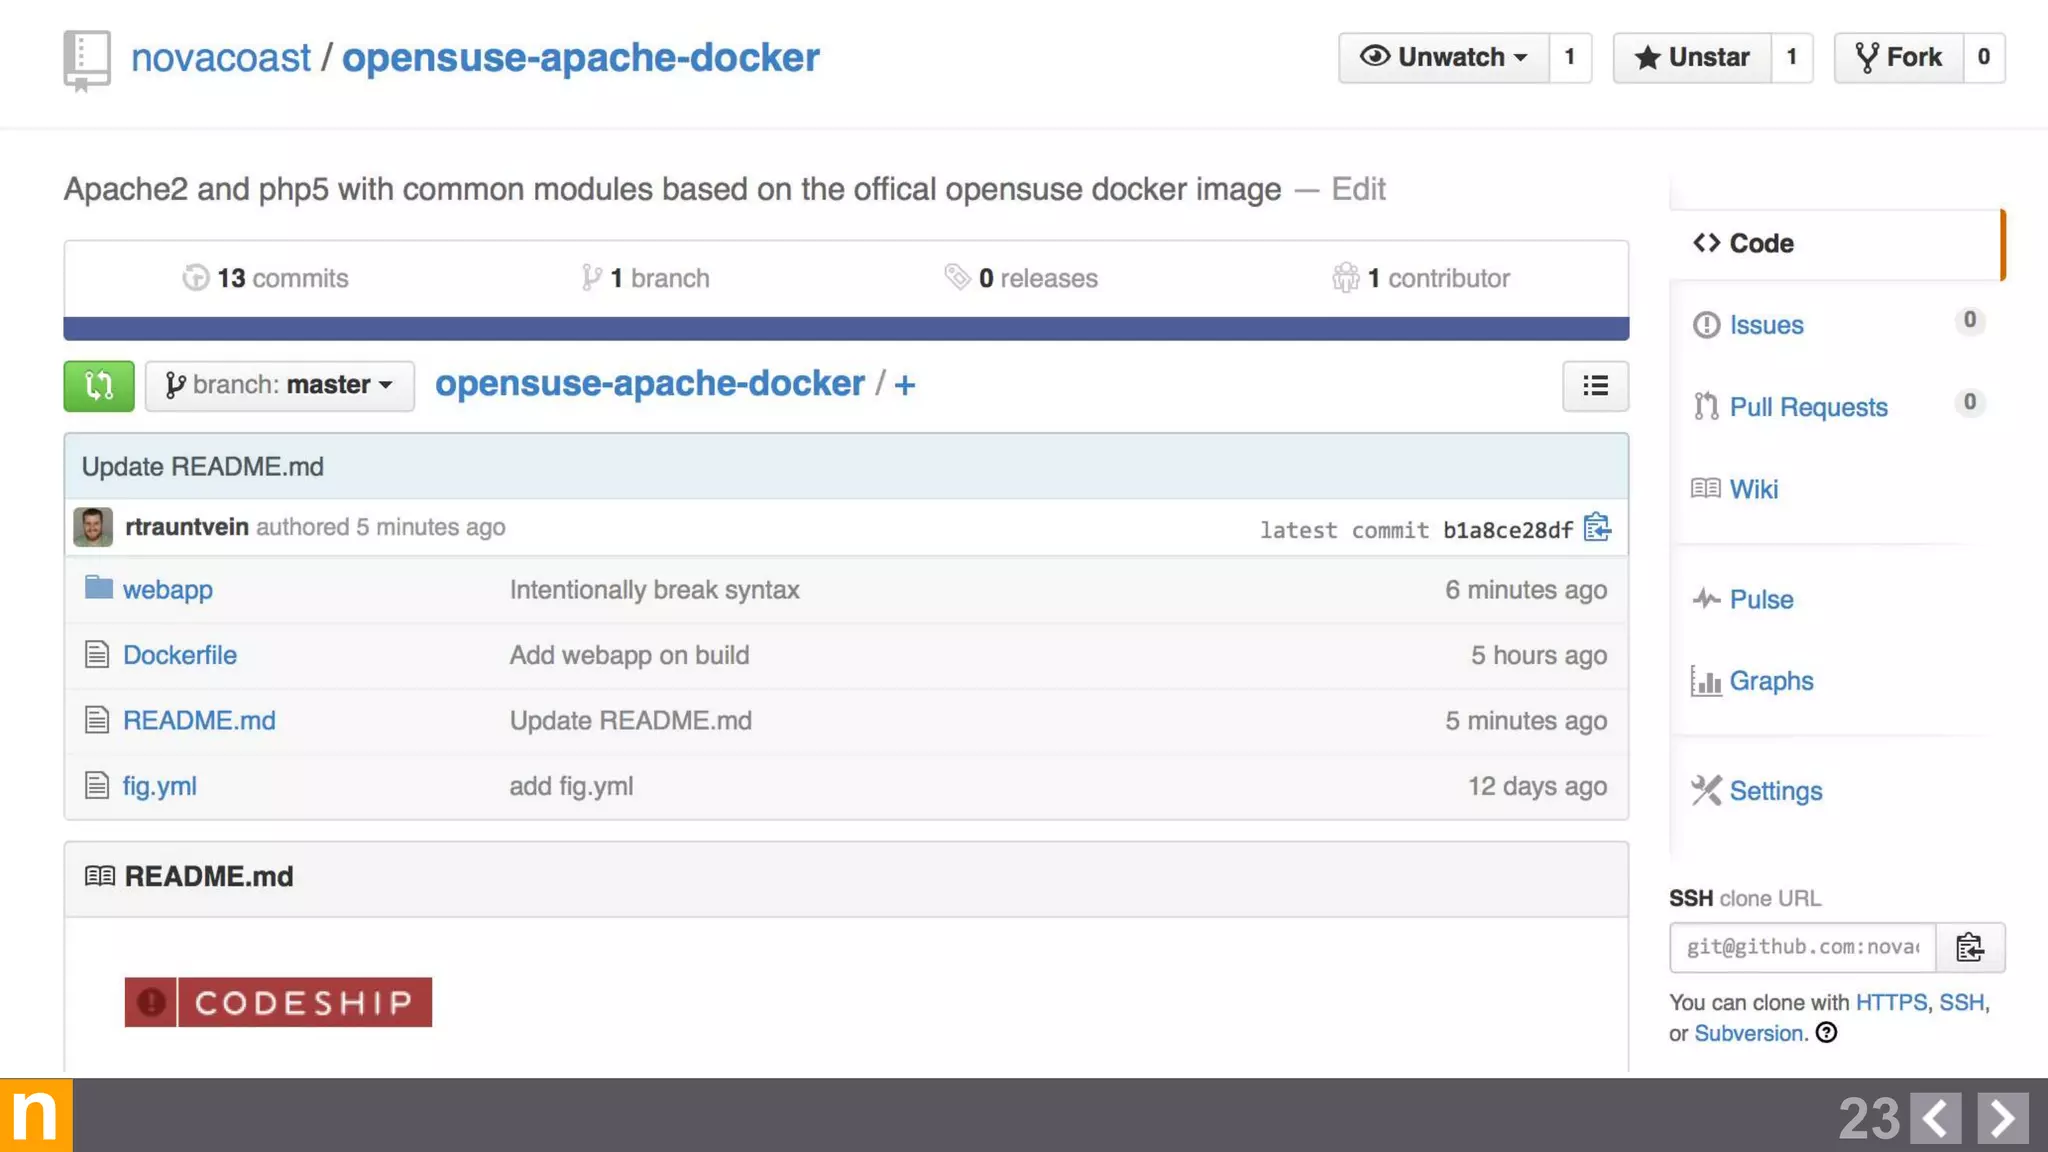This screenshot has height=1152, width=2048.
Task: Fork the repository
Action: click(x=1898, y=57)
